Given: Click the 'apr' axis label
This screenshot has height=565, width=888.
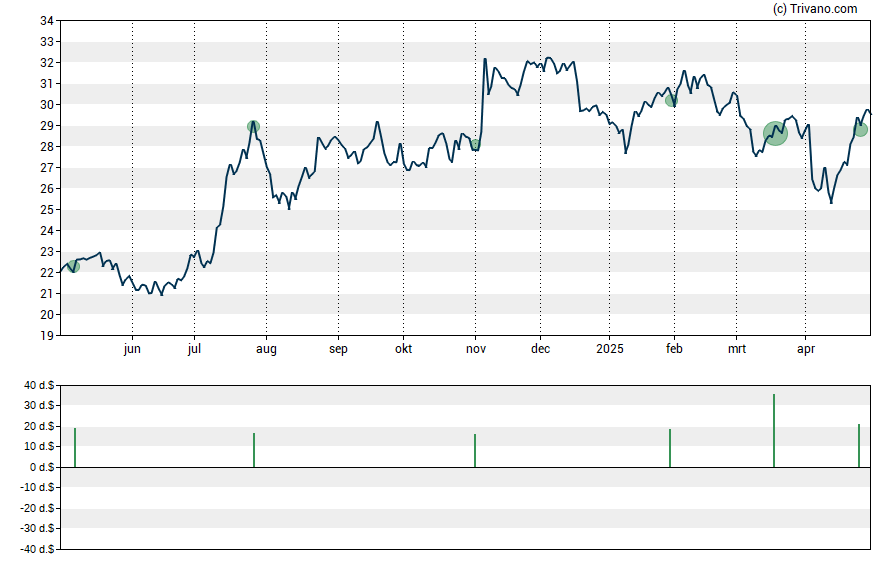Looking at the screenshot, I should click(x=806, y=349).
